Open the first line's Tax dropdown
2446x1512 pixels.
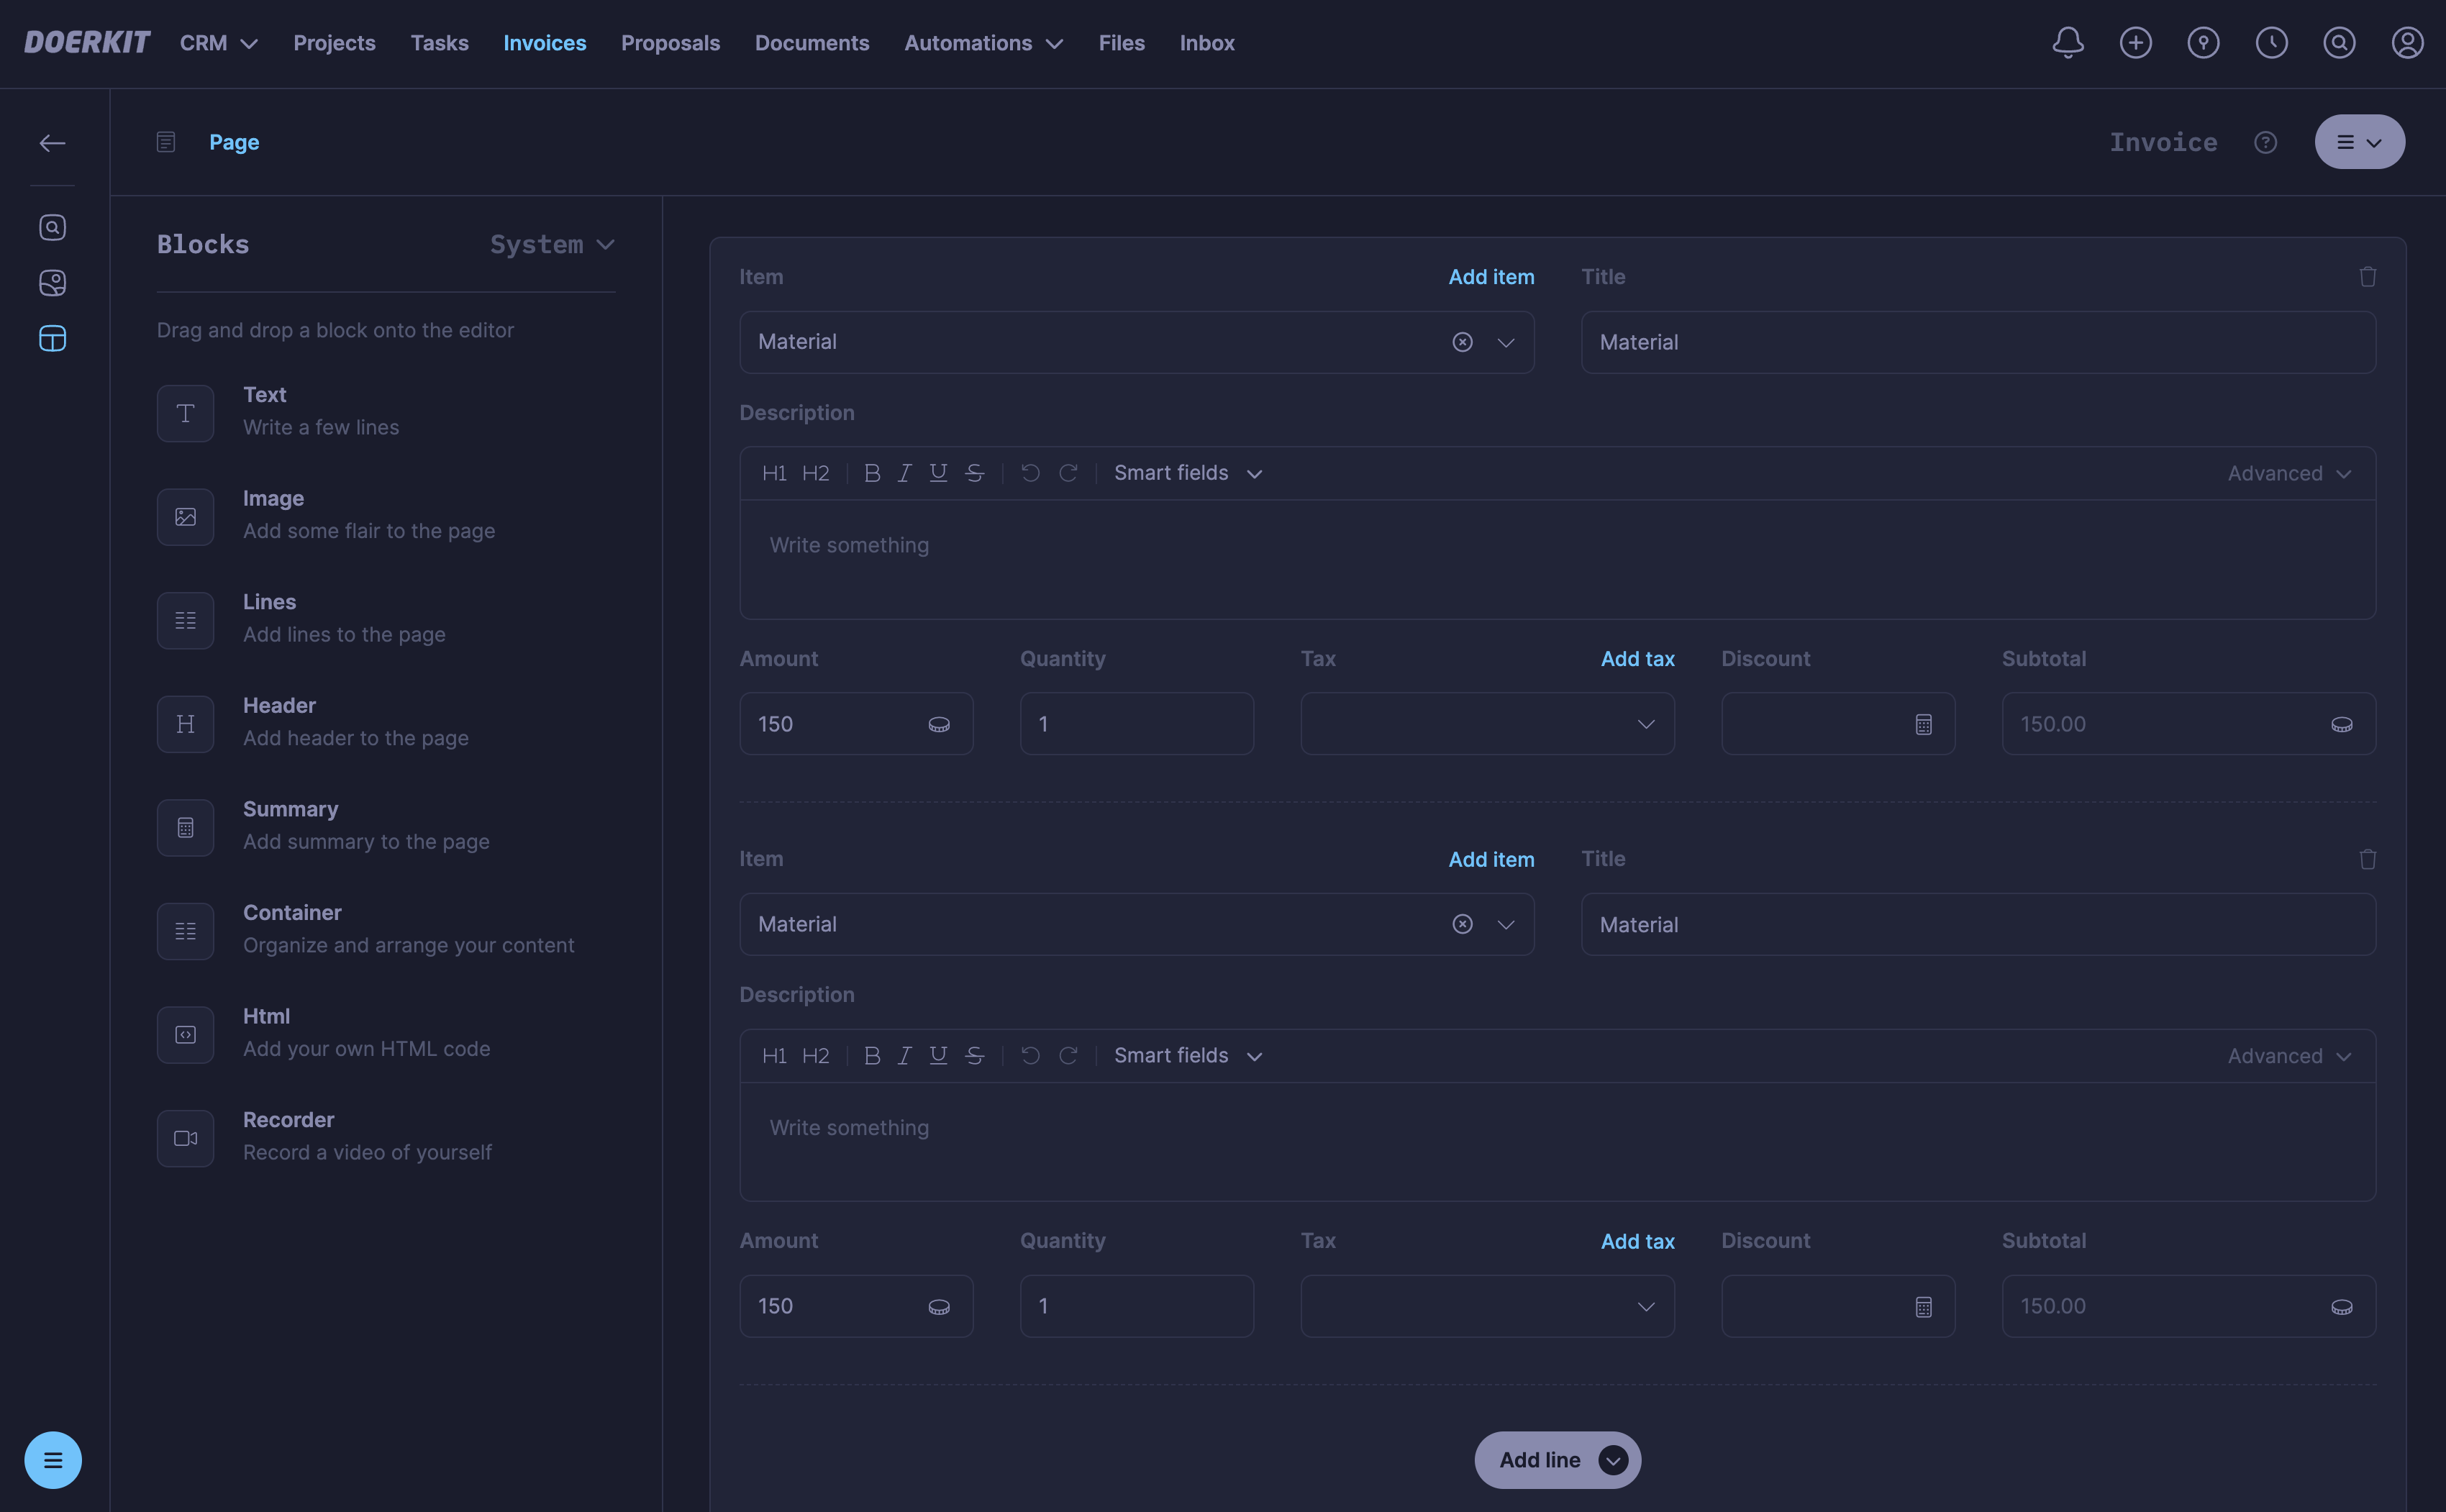1487,724
